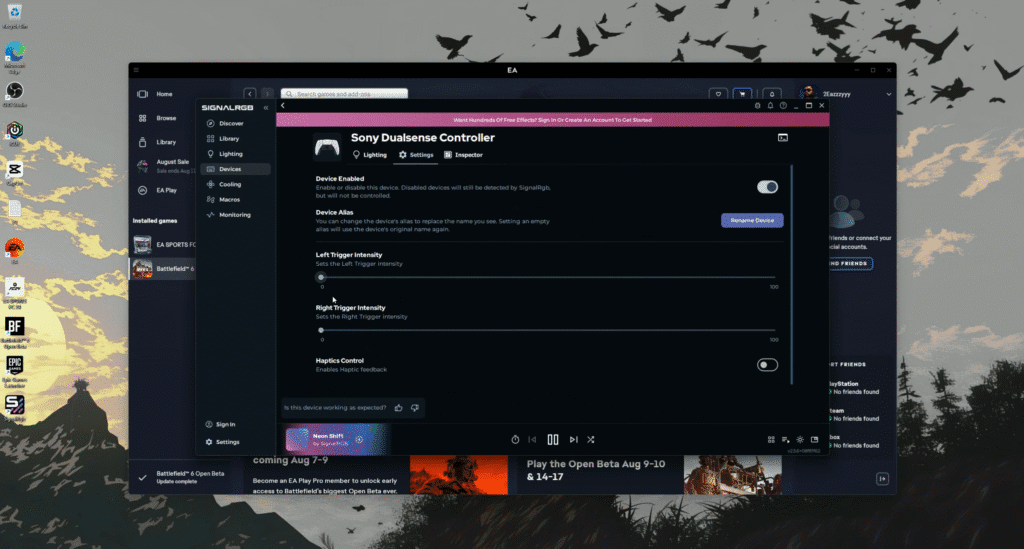1024x549 pixels.
Task: Click bug report icon in SignalRGB titlebar
Action: [x=758, y=106]
